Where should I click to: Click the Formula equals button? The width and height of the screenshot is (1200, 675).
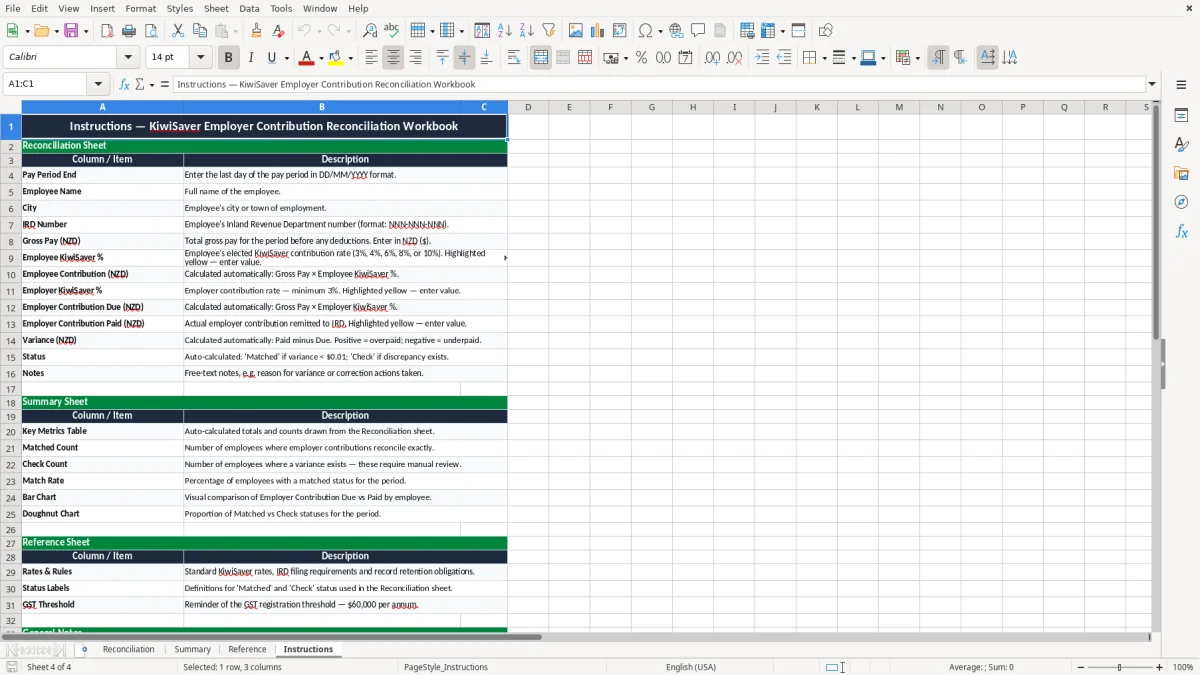[165, 84]
